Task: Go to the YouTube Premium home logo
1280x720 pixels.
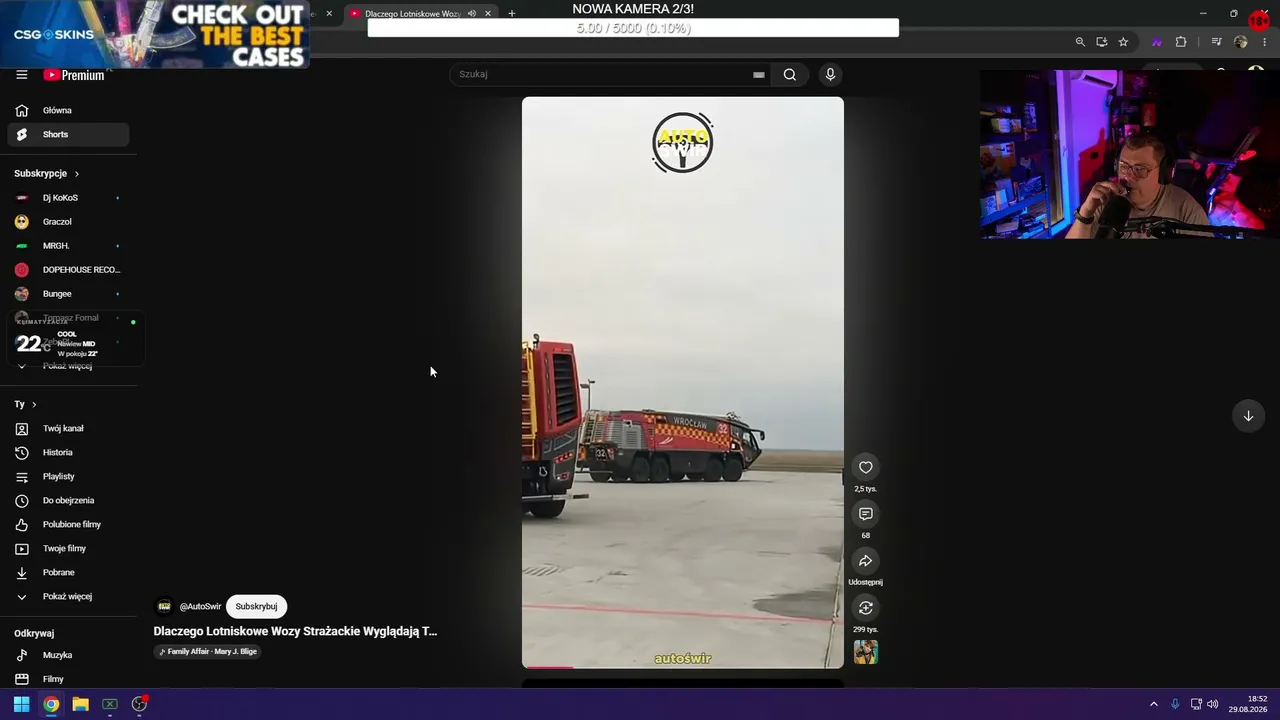Action: [74, 75]
